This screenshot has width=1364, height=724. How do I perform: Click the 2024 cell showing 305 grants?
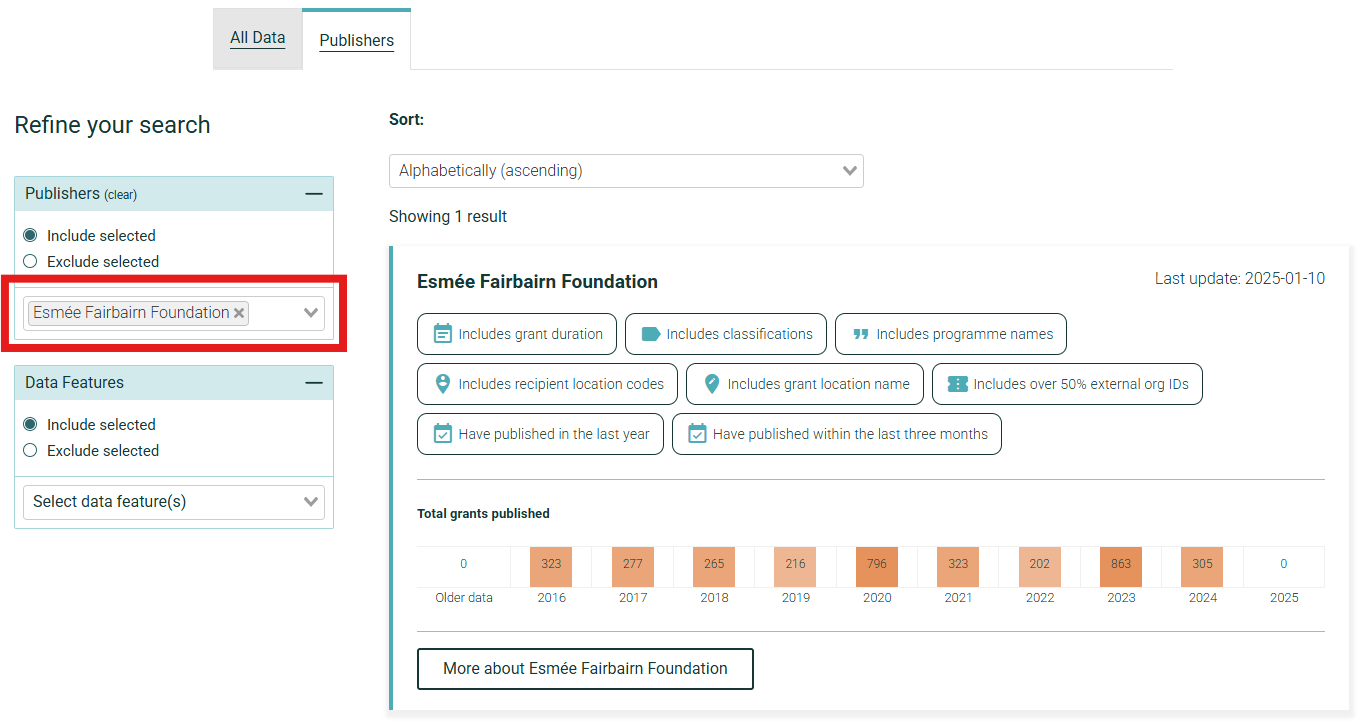pyautogui.click(x=1202, y=566)
